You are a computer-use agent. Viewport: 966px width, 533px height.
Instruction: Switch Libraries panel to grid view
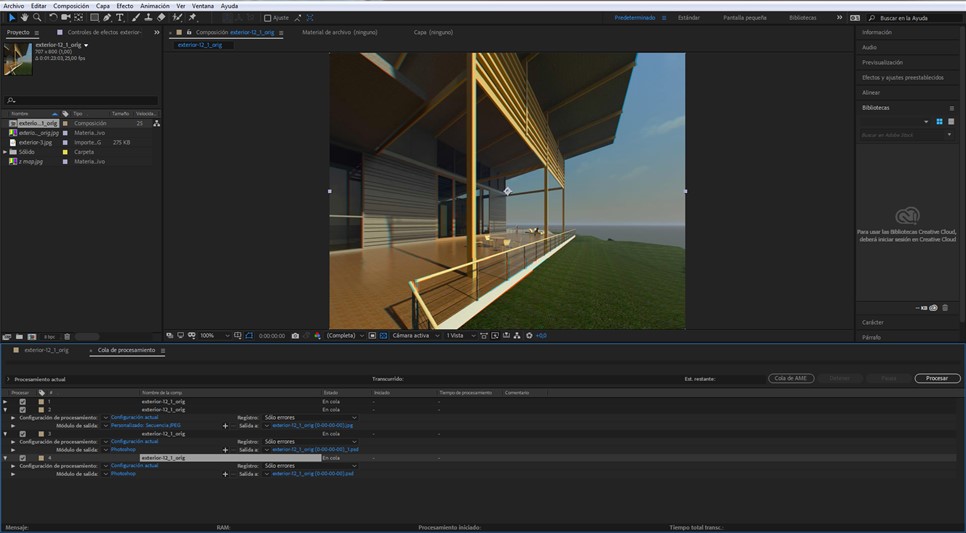pyautogui.click(x=940, y=121)
